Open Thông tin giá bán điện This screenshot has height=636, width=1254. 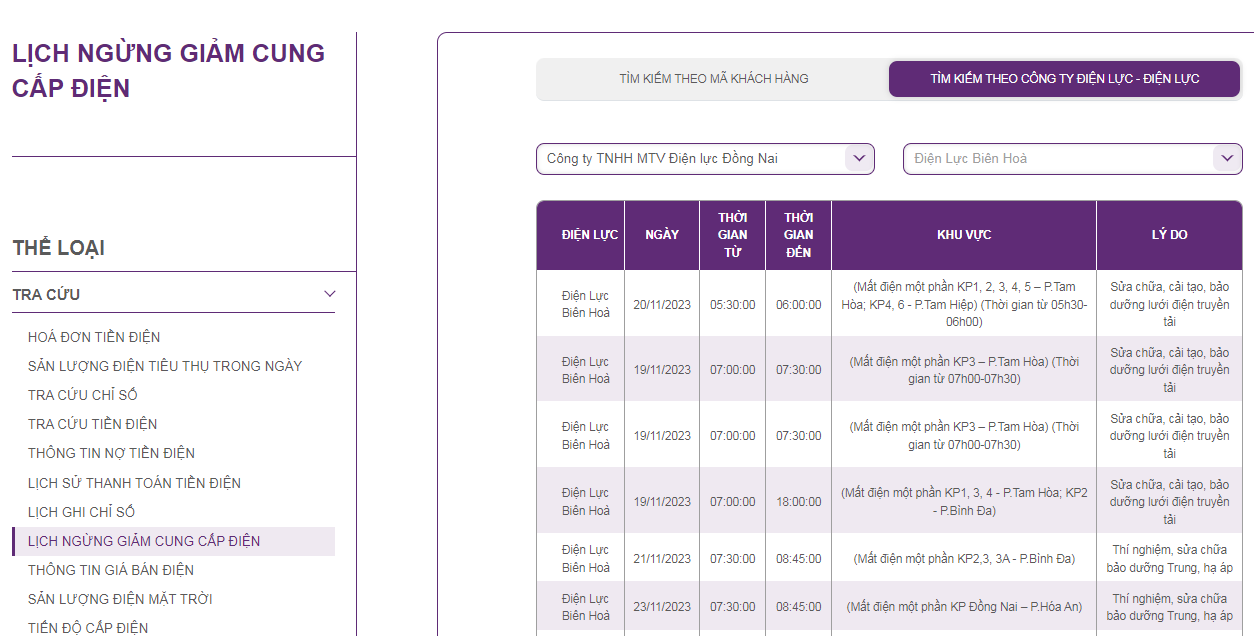click(x=111, y=570)
